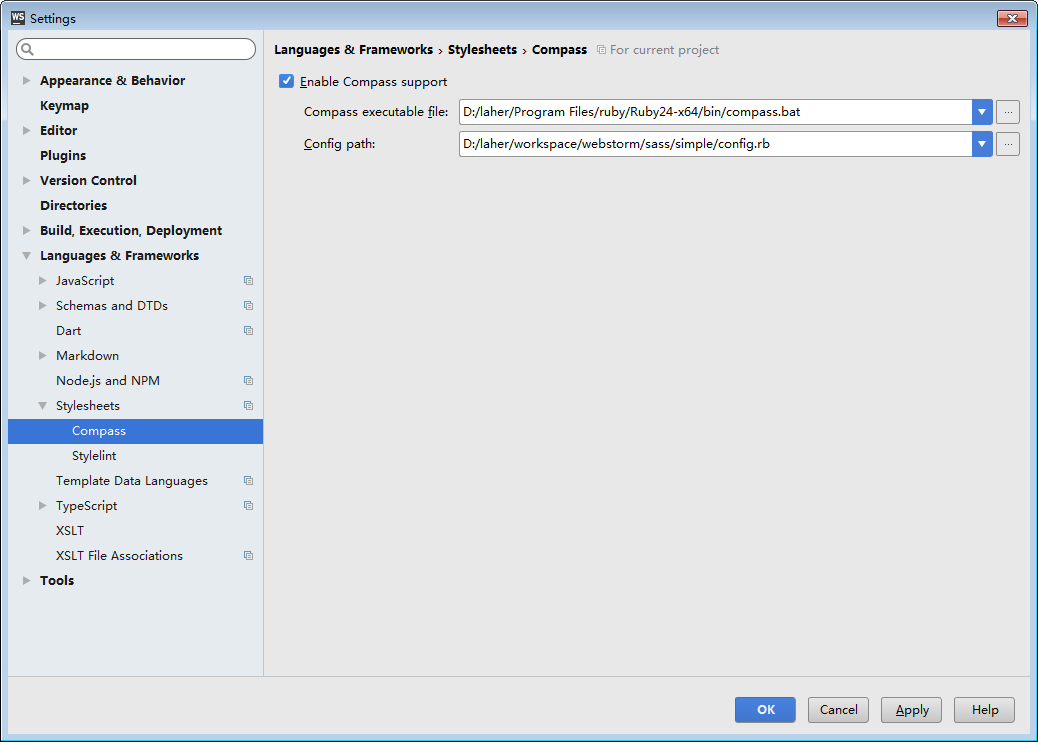
Task: Expand TypeScript node arrow
Action: tap(42, 506)
